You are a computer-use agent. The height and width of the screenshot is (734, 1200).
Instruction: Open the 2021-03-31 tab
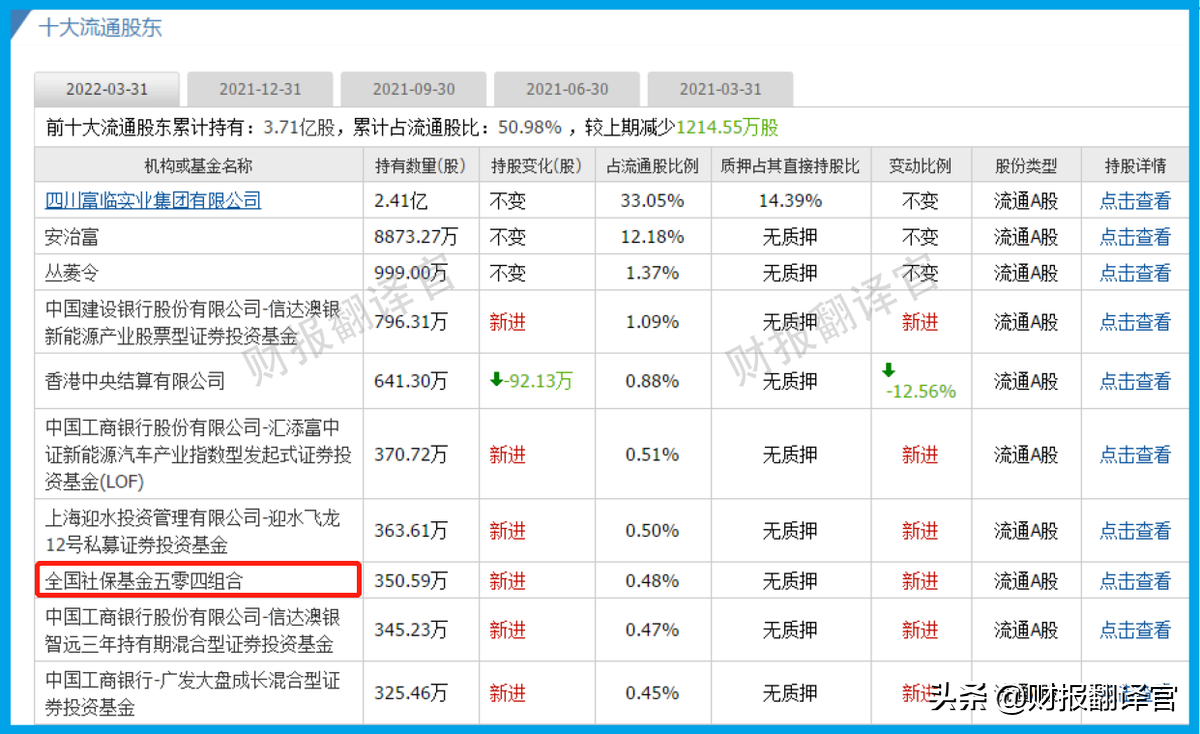click(720, 89)
